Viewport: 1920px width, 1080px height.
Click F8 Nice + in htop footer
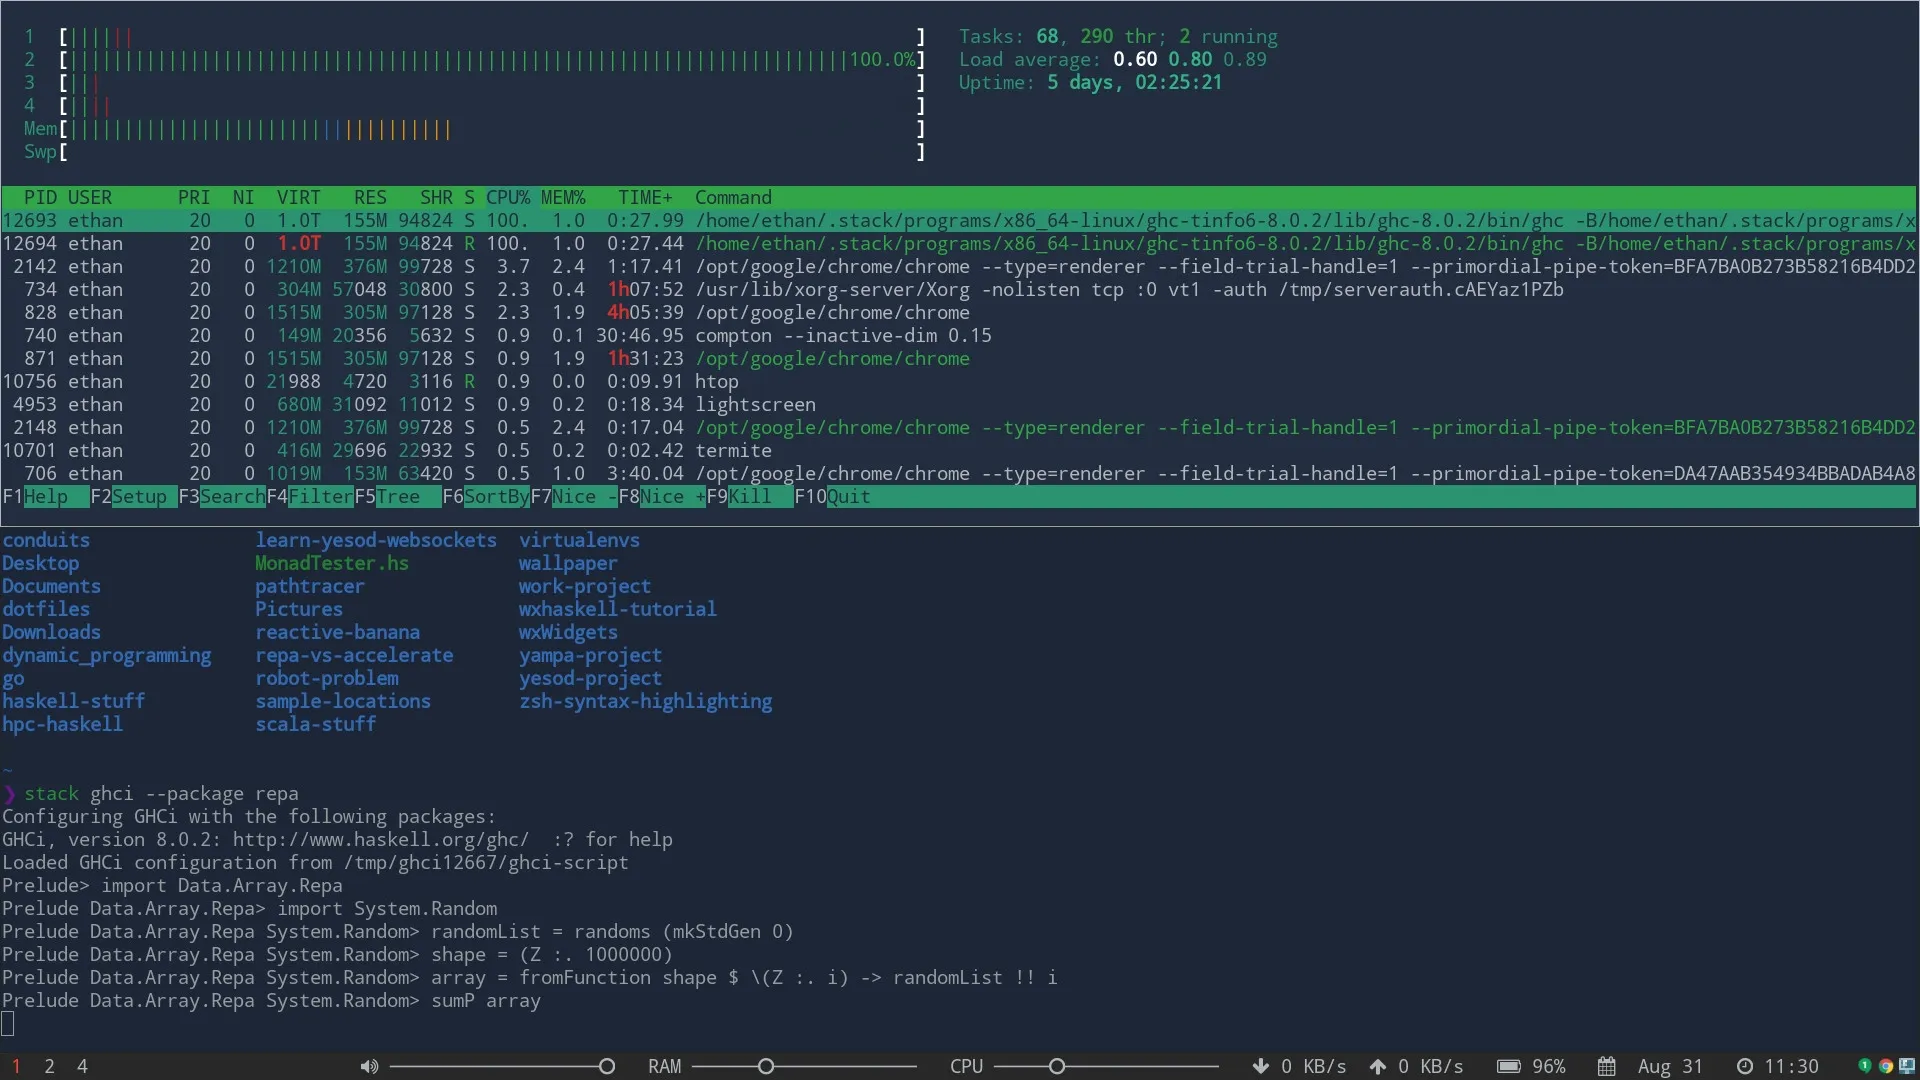tap(662, 496)
